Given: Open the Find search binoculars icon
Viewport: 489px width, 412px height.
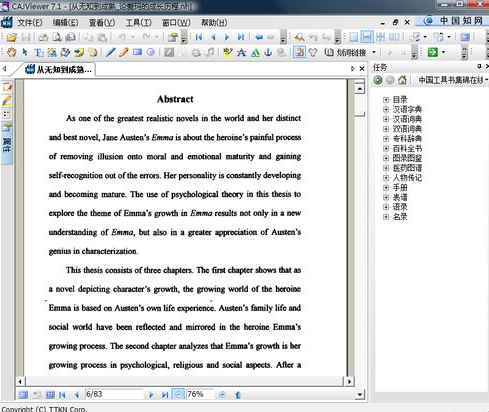Looking at the screenshot, I should [299, 37].
